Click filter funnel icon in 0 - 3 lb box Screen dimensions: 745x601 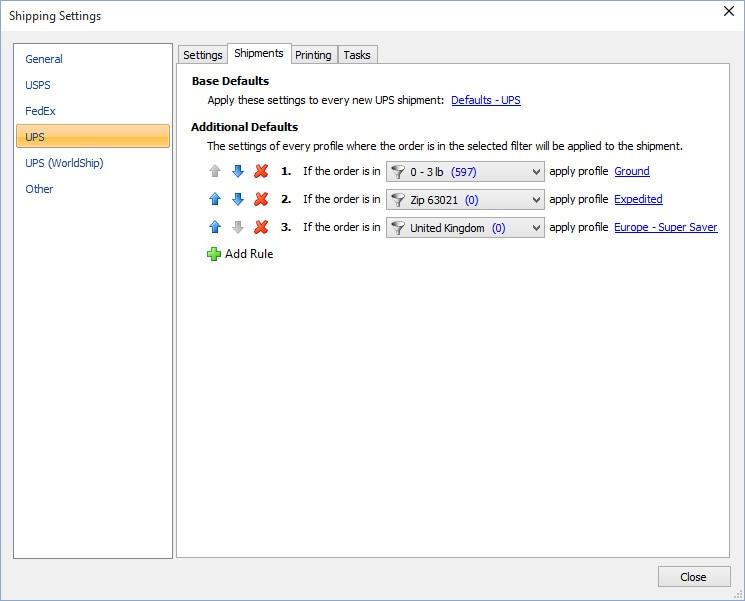[397, 172]
